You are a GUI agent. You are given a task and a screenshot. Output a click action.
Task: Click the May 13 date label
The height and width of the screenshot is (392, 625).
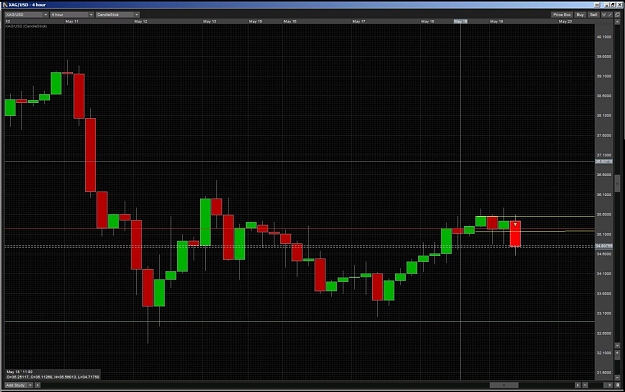pyautogui.click(x=210, y=22)
